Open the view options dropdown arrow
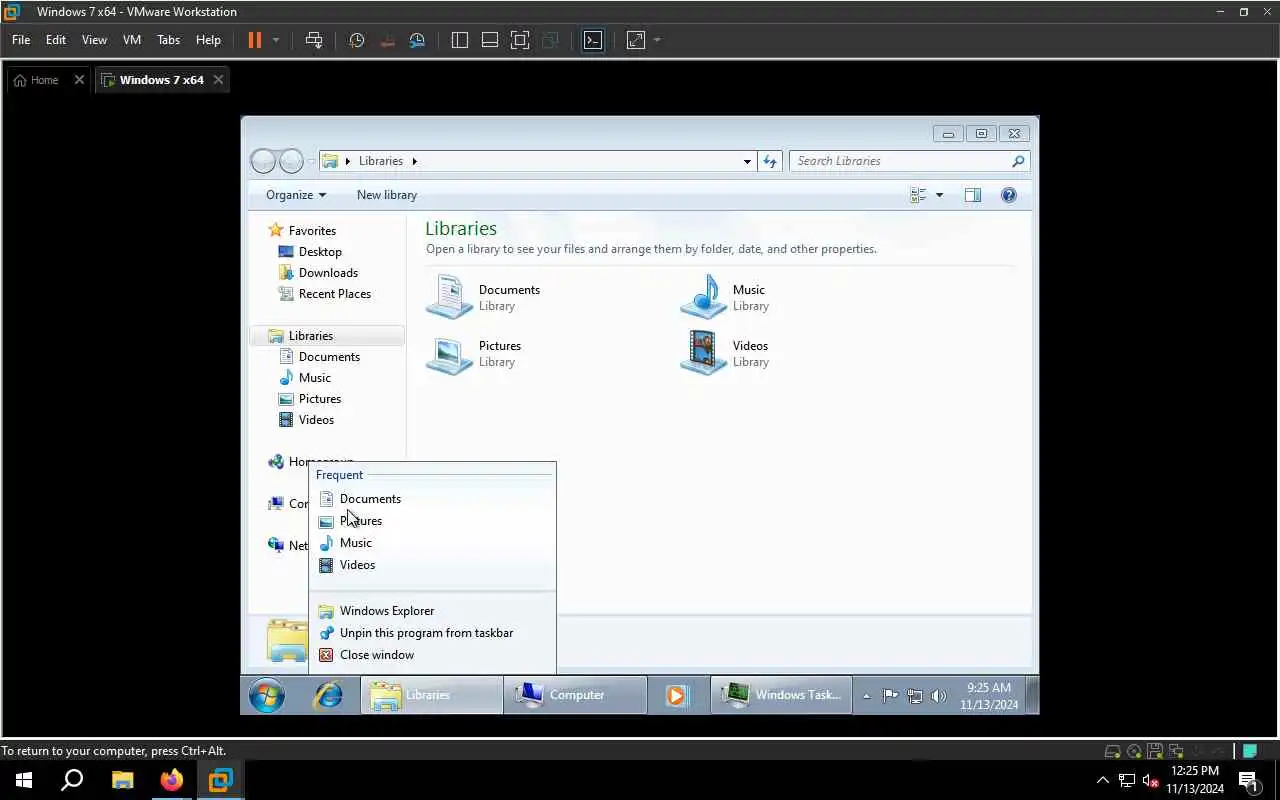The width and height of the screenshot is (1280, 800). click(939, 195)
